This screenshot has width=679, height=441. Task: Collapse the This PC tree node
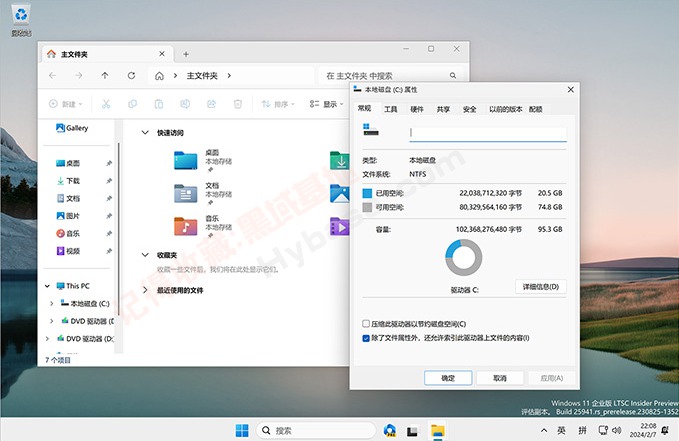pyautogui.click(x=47, y=286)
